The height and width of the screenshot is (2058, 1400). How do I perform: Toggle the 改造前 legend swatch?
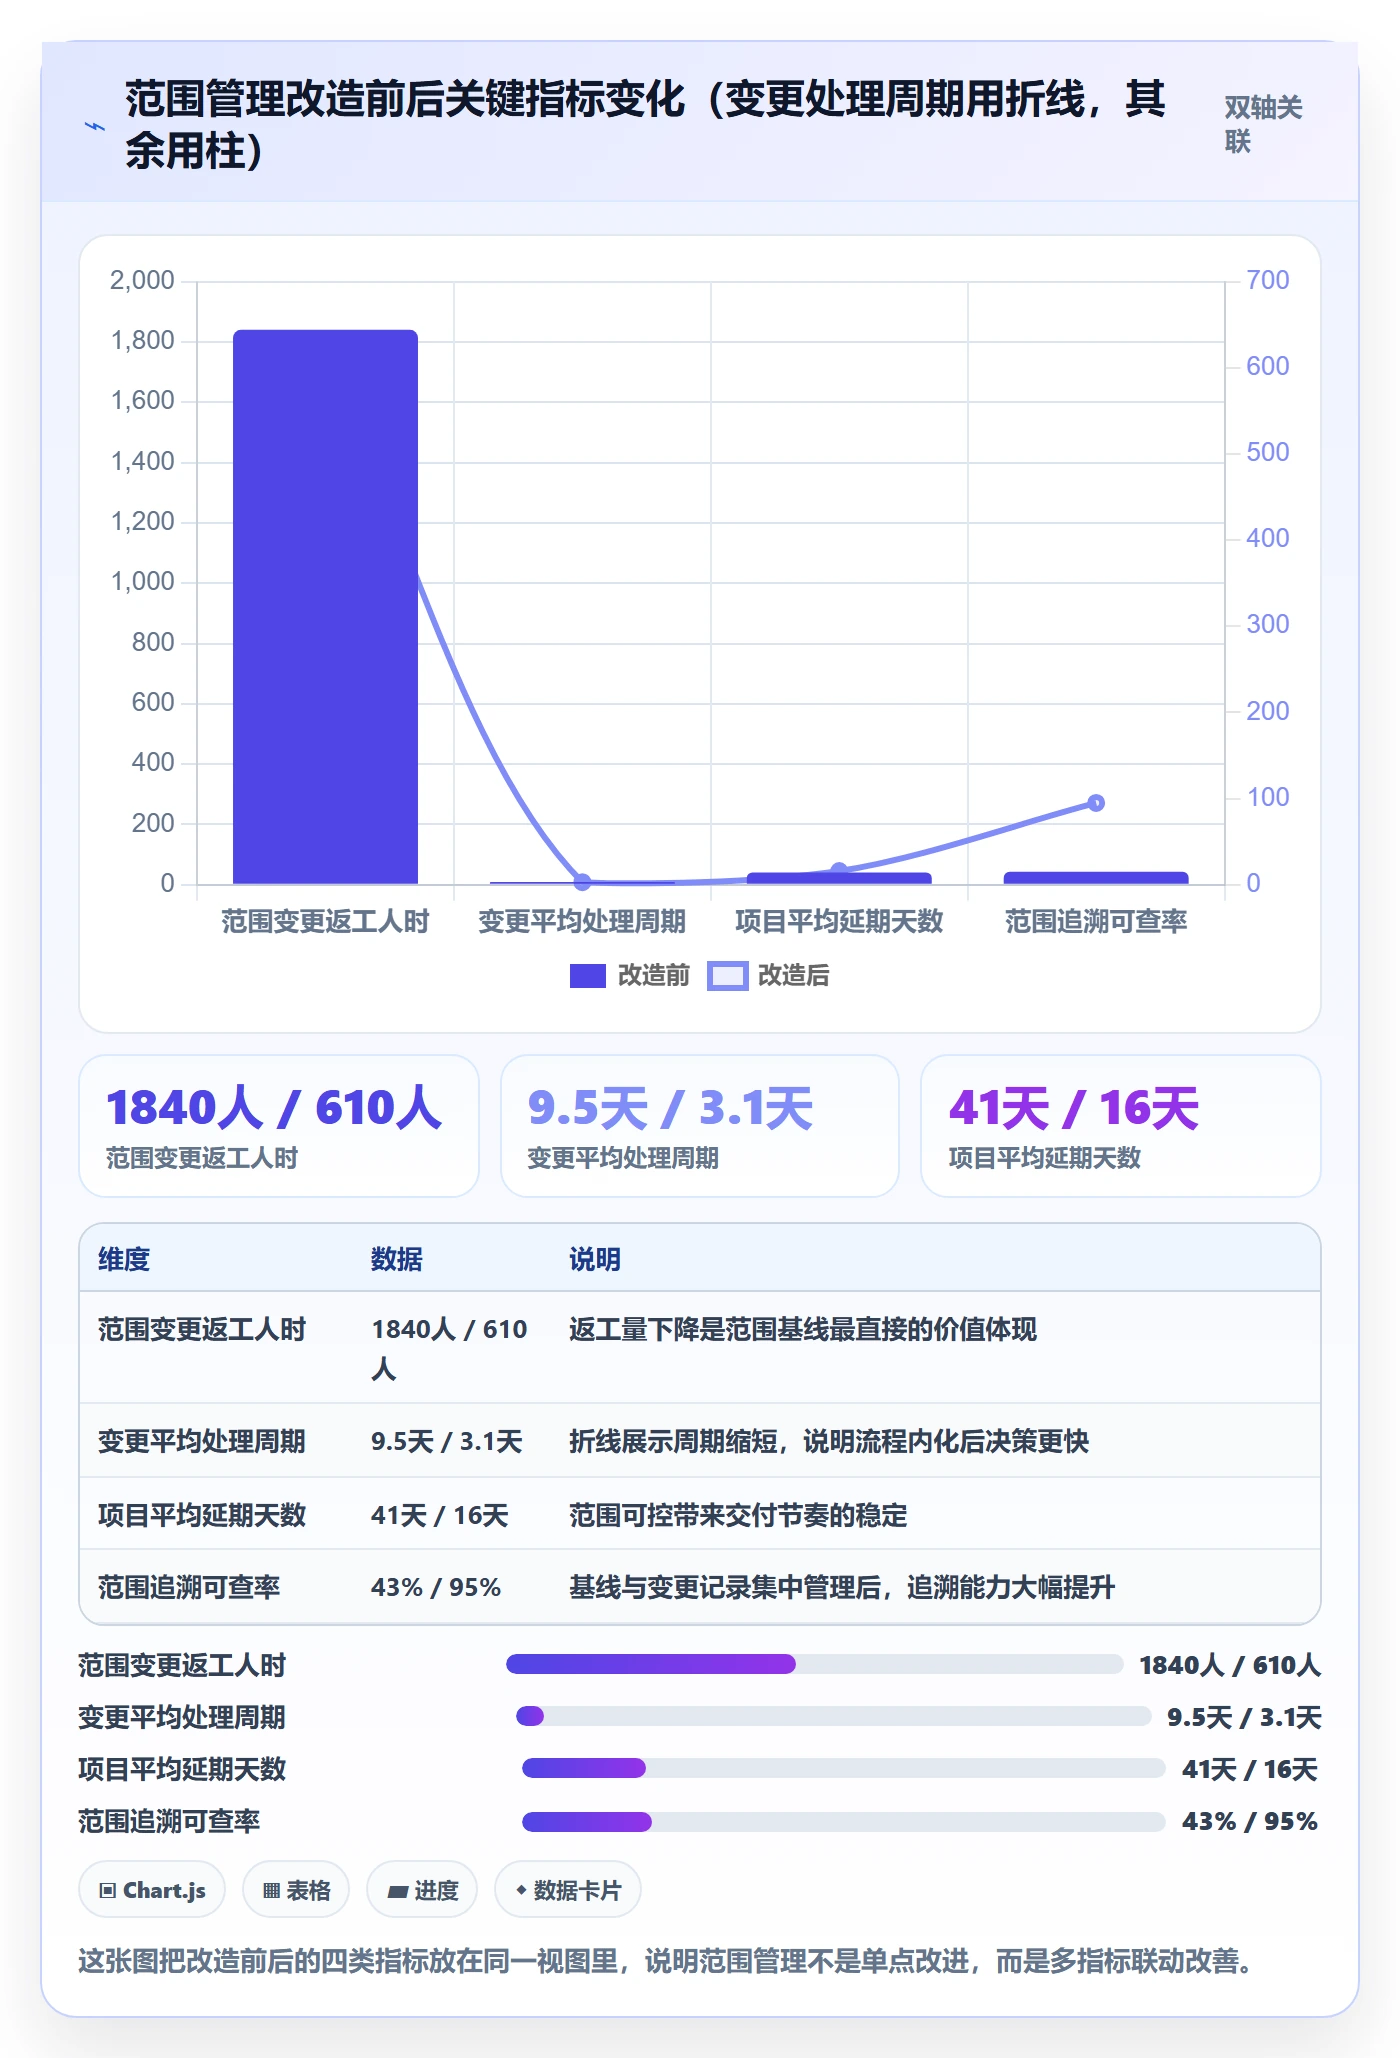(587, 976)
